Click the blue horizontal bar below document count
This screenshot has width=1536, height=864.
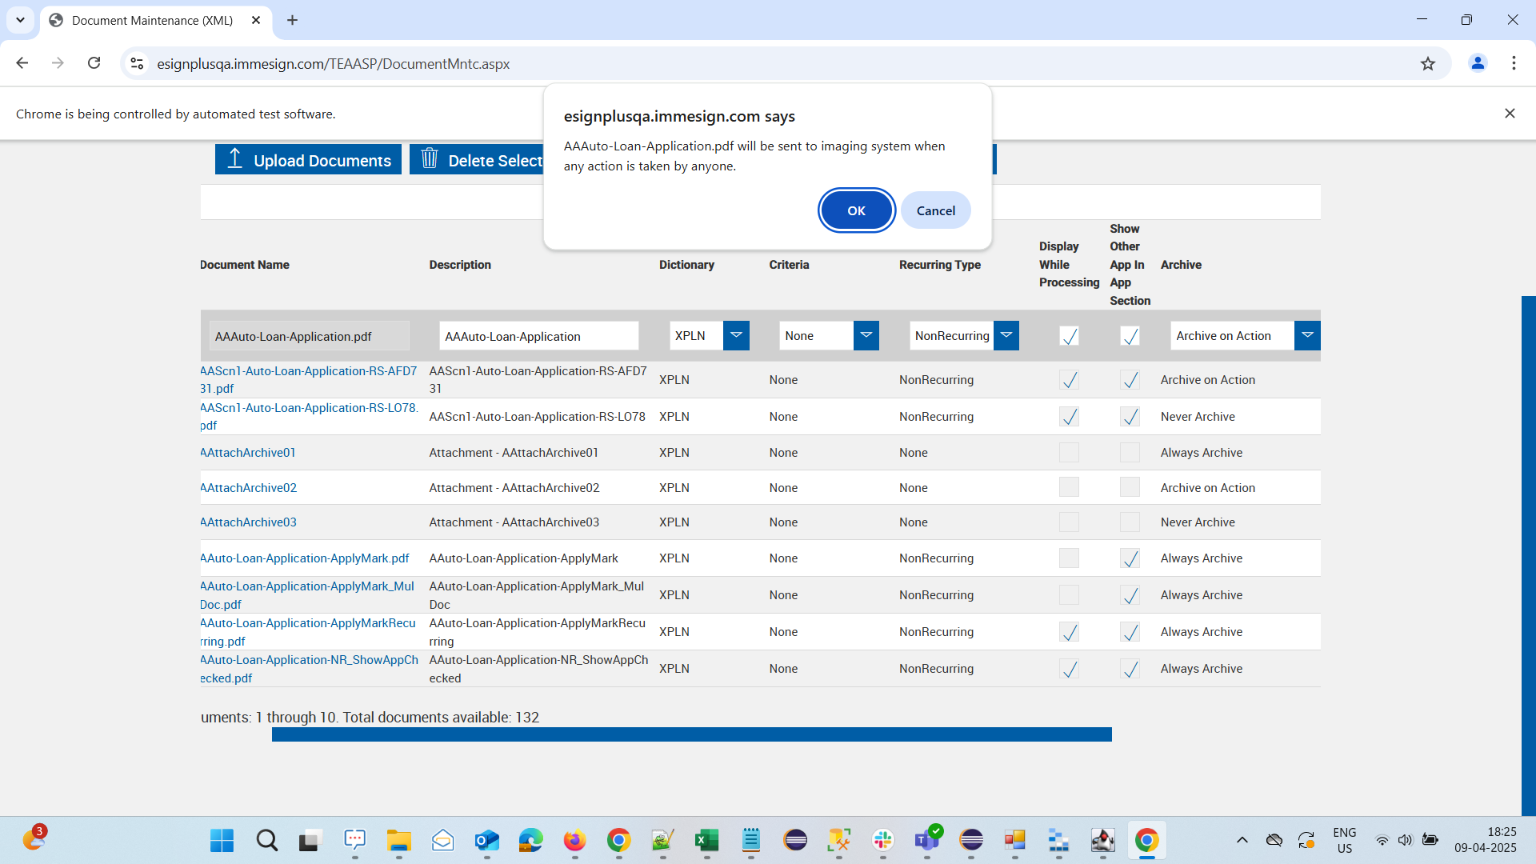(692, 734)
